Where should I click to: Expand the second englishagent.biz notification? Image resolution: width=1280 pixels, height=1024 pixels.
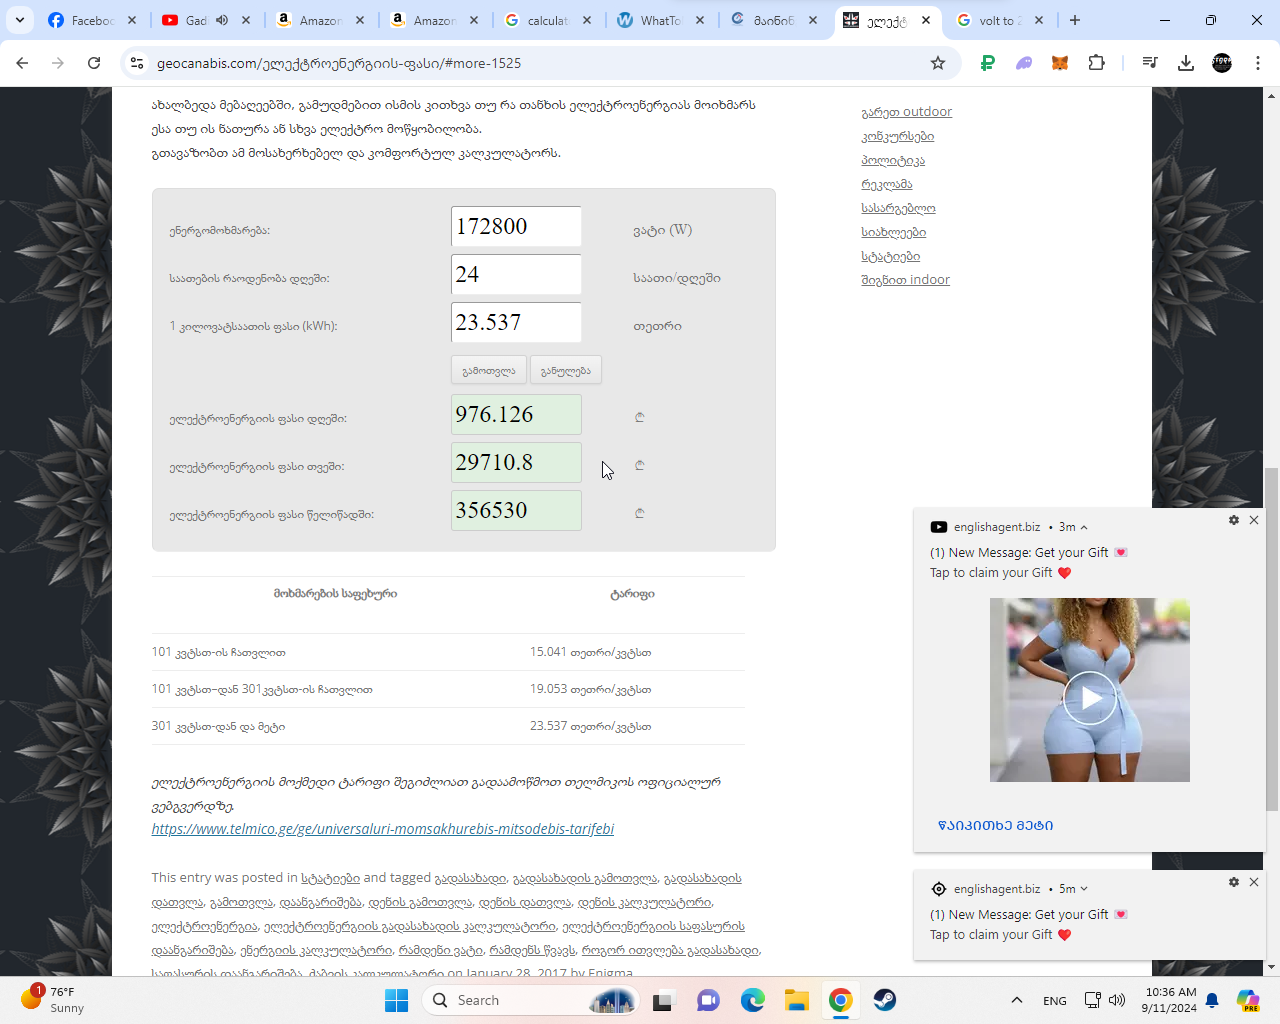[x=1084, y=889]
